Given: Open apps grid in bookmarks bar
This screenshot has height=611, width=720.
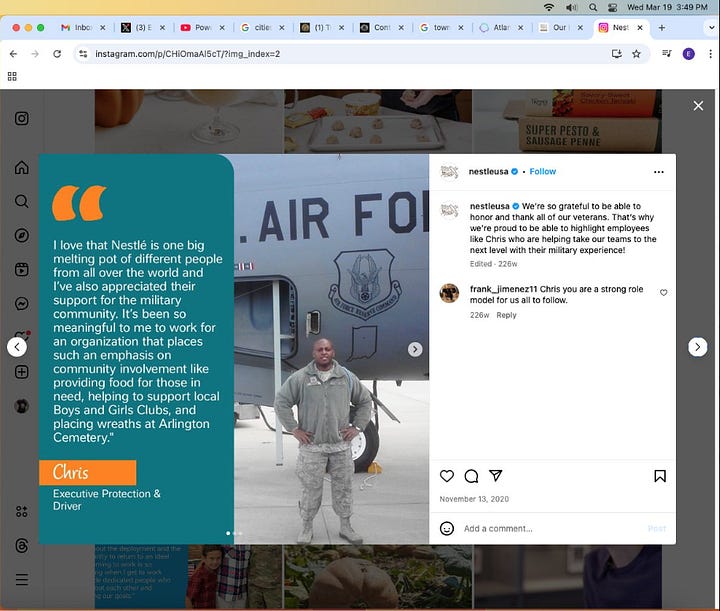Looking at the screenshot, I should click(12, 76).
